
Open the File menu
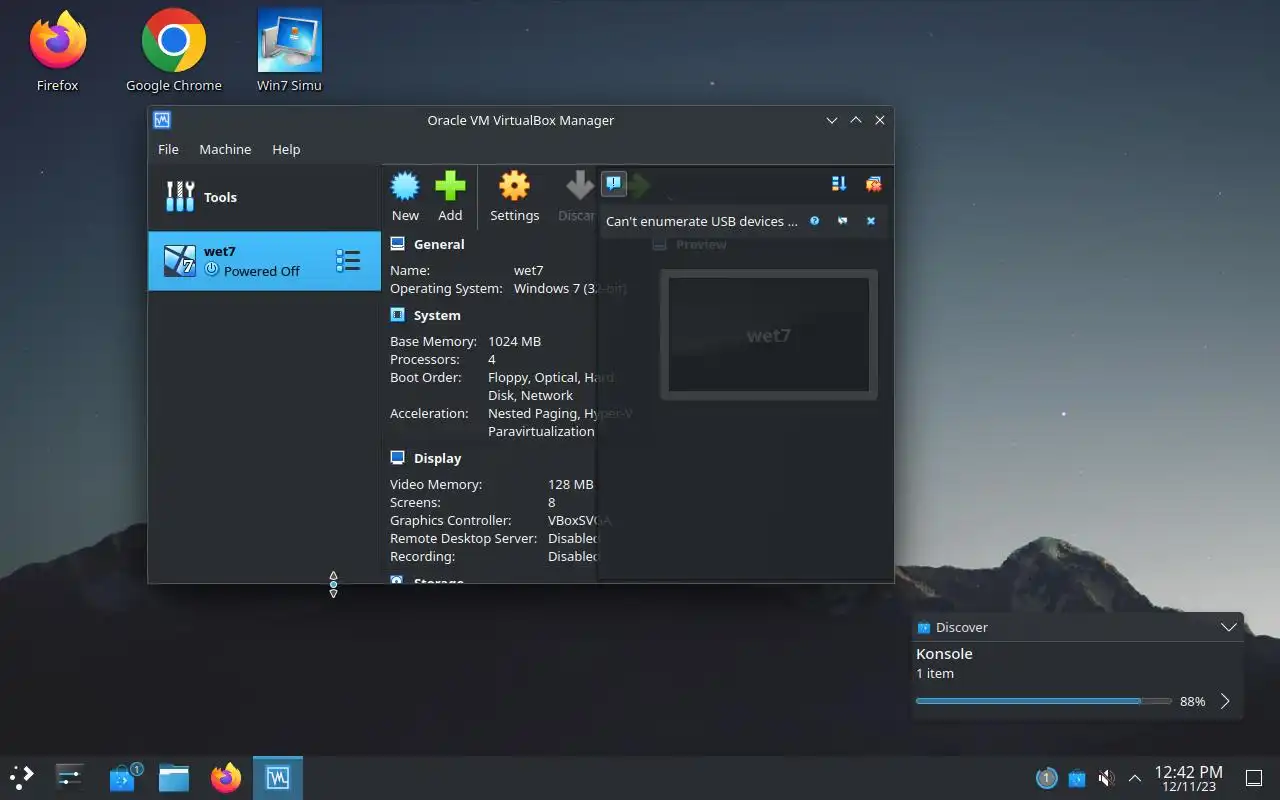168,149
